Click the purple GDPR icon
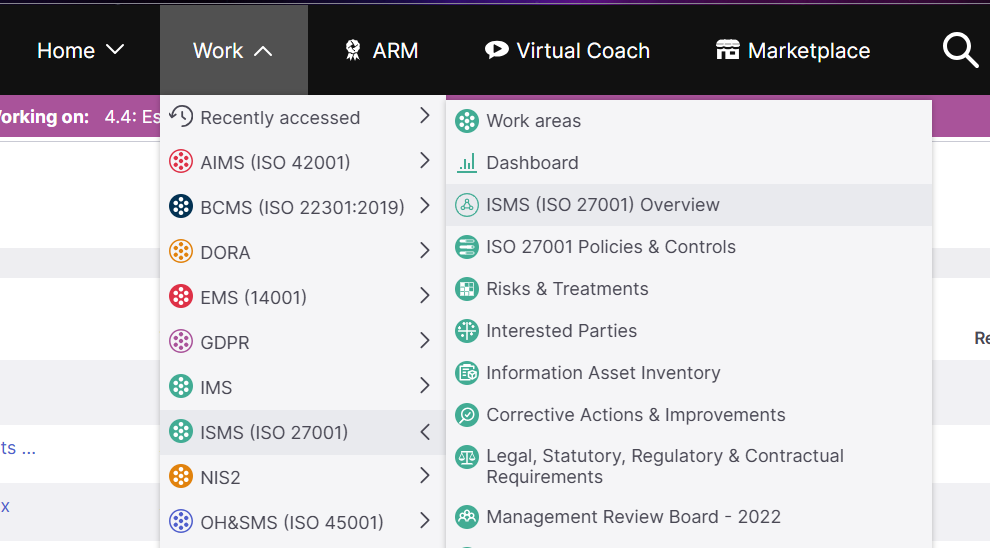990x548 pixels. coord(181,342)
